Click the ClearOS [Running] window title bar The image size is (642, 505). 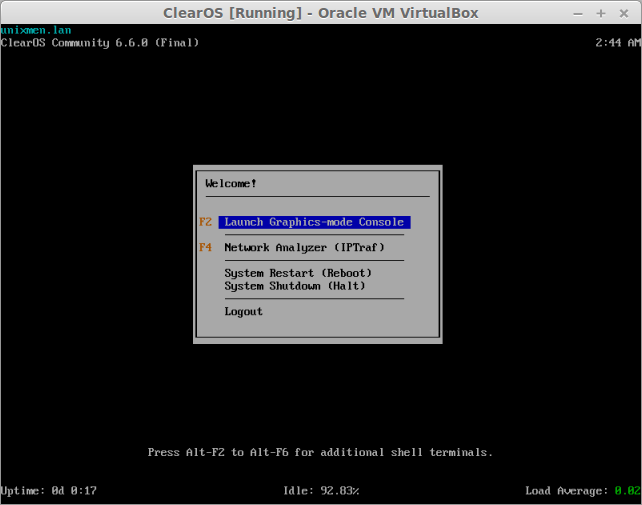pos(321,13)
